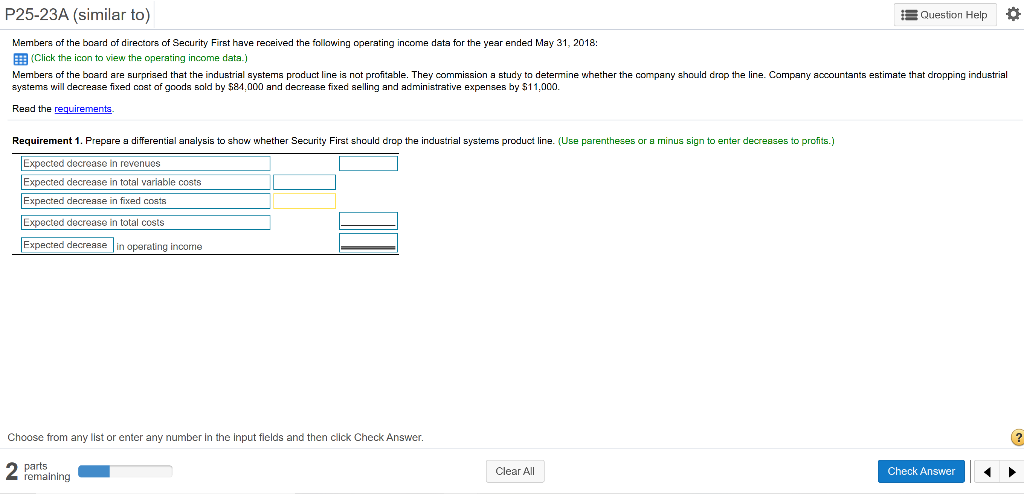Click the green parentheses instruction text

pyautogui.click(x=696, y=140)
